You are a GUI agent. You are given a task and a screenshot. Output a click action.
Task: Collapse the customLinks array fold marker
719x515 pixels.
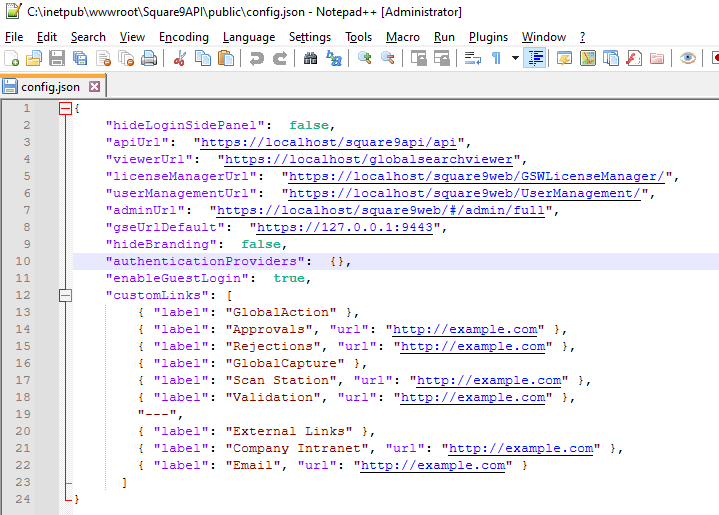[66, 295]
